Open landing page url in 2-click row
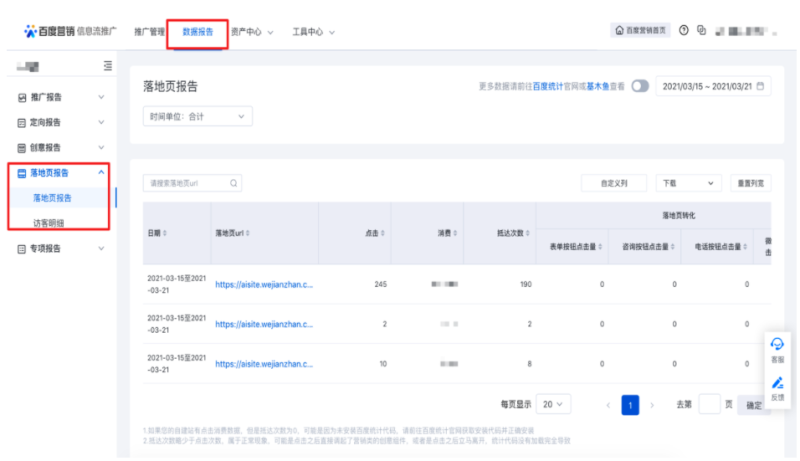The image size is (800, 461). [264, 324]
